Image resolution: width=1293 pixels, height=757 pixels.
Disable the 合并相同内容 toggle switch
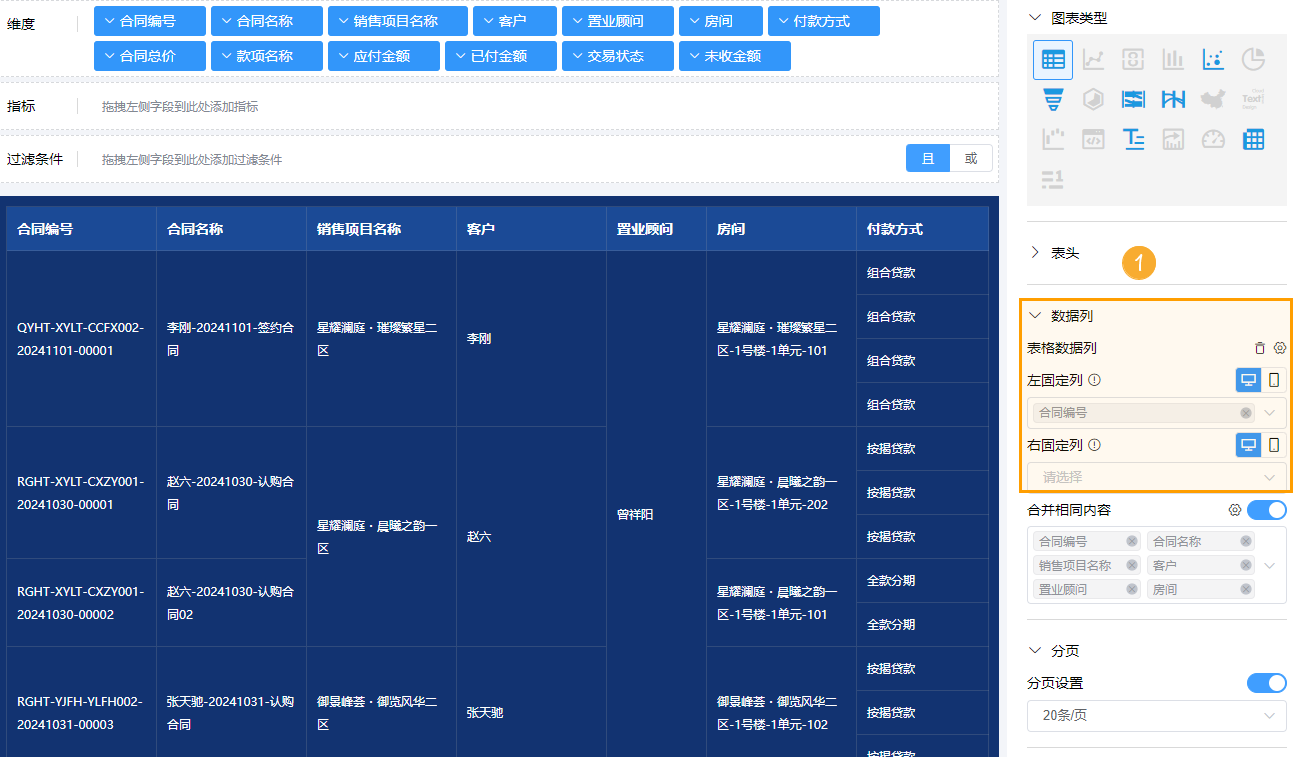(1266, 510)
